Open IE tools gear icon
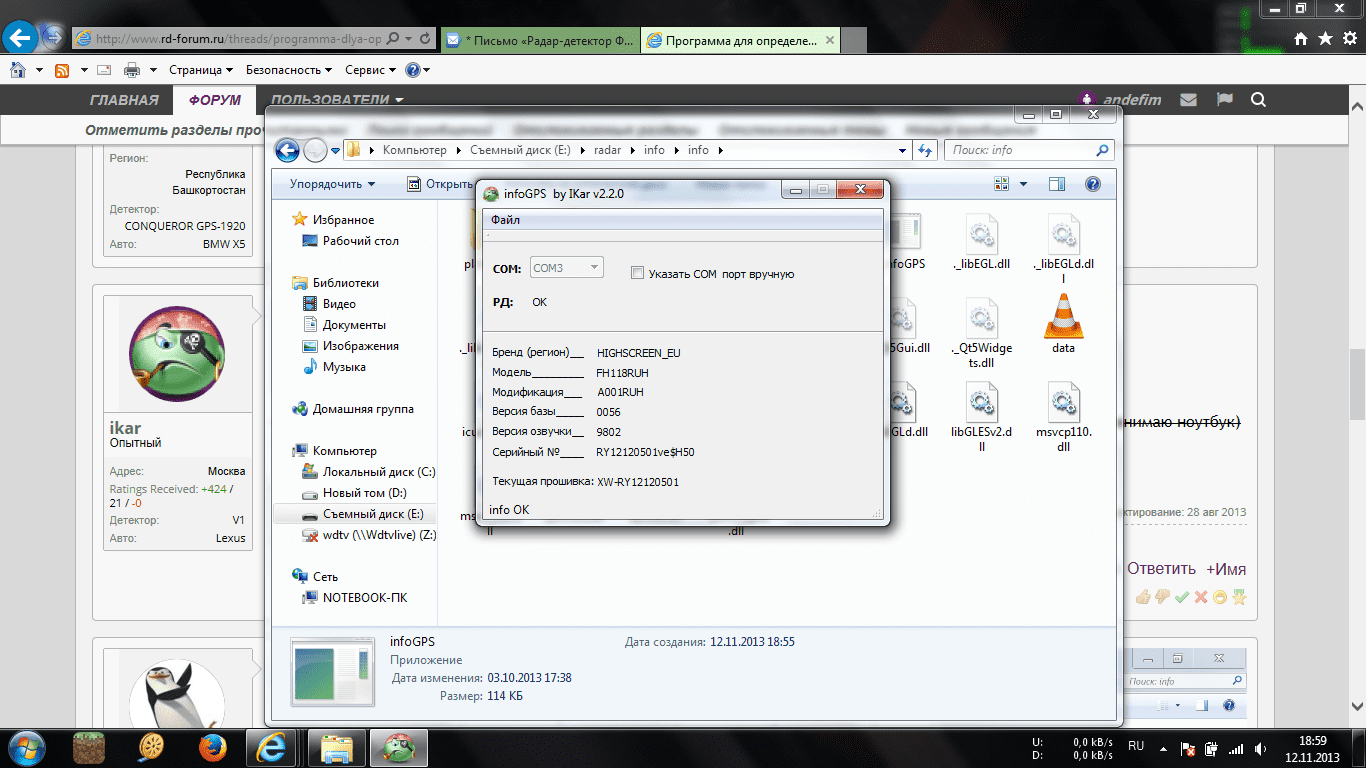Image resolution: width=1366 pixels, height=768 pixels. (x=1349, y=39)
